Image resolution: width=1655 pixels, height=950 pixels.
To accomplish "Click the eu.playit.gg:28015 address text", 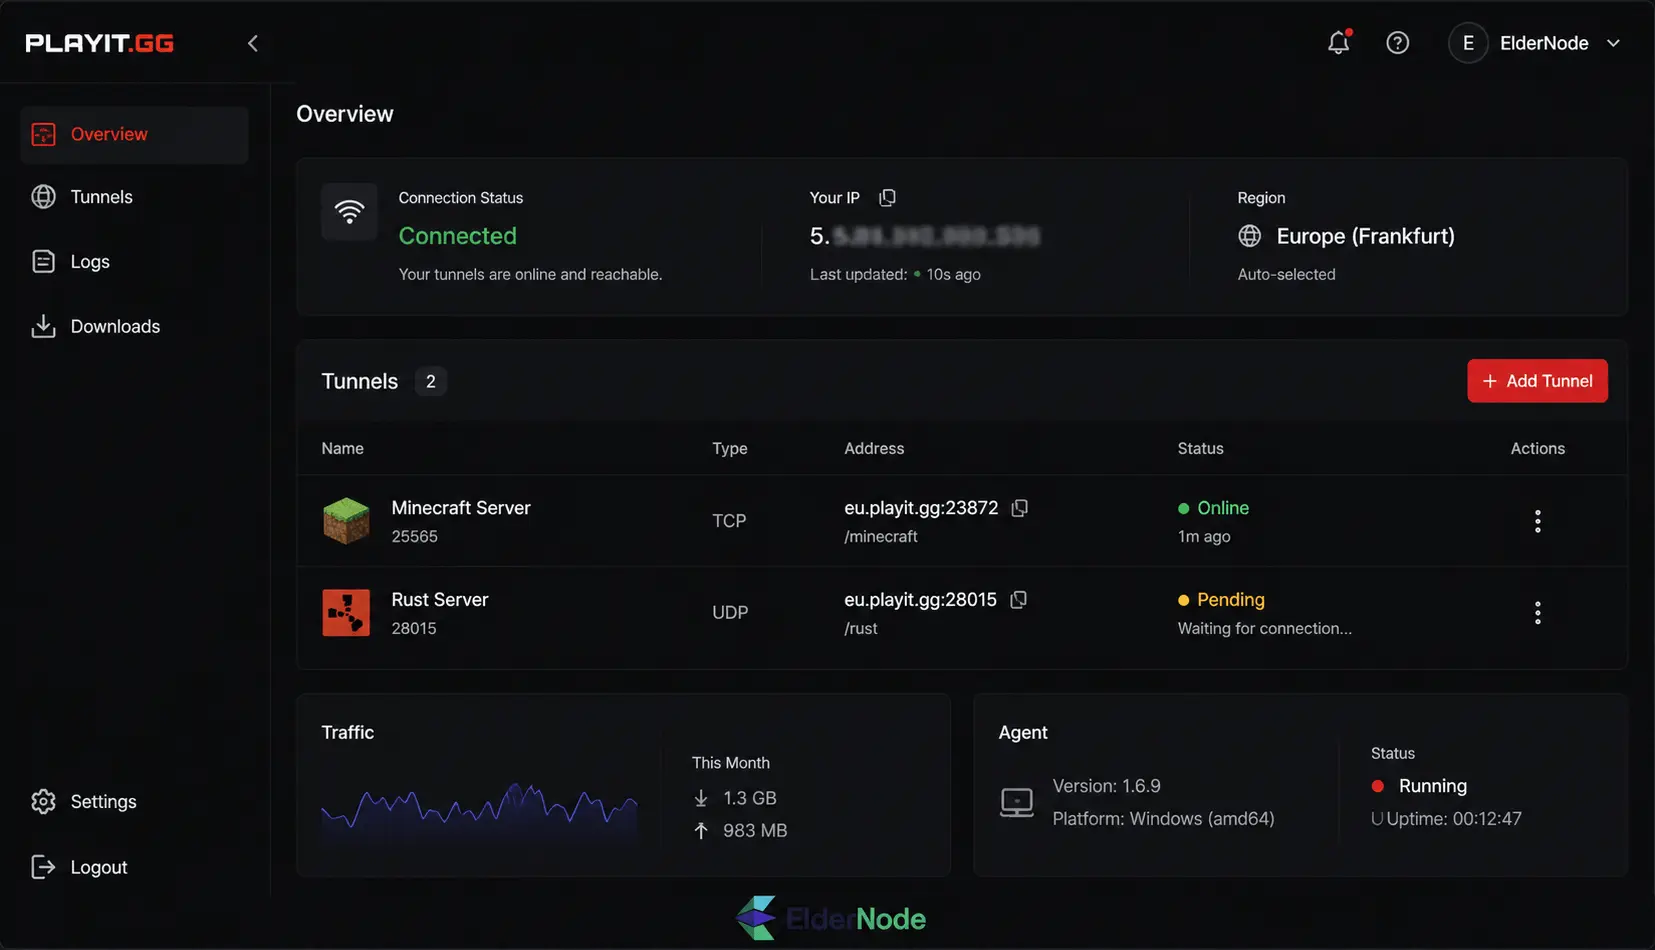I will (x=920, y=600).
